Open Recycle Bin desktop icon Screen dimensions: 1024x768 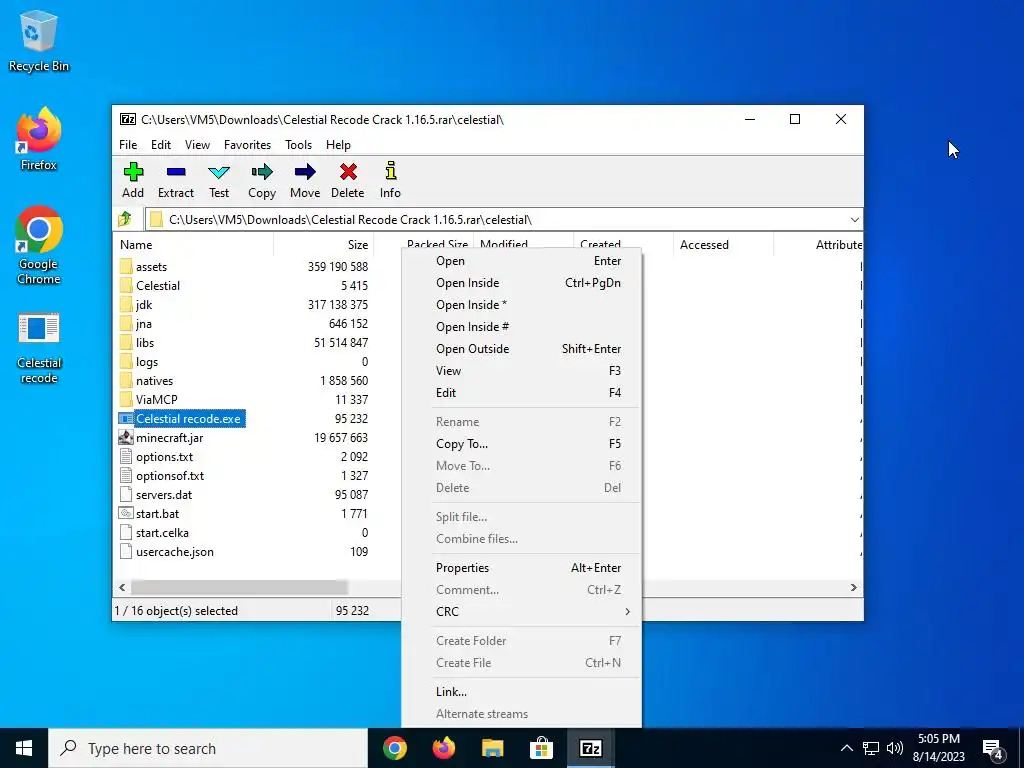39,40
